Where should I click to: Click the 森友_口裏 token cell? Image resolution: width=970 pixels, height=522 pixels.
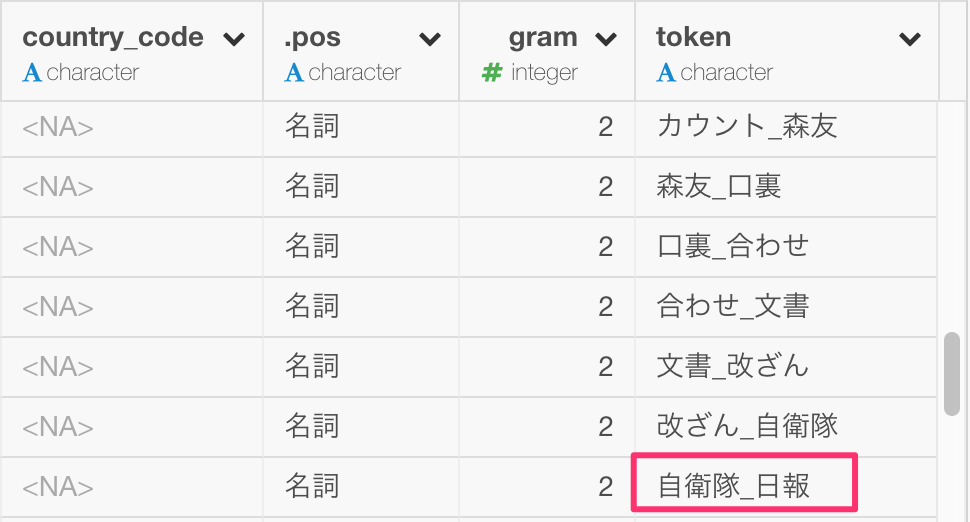pos(786,187)
